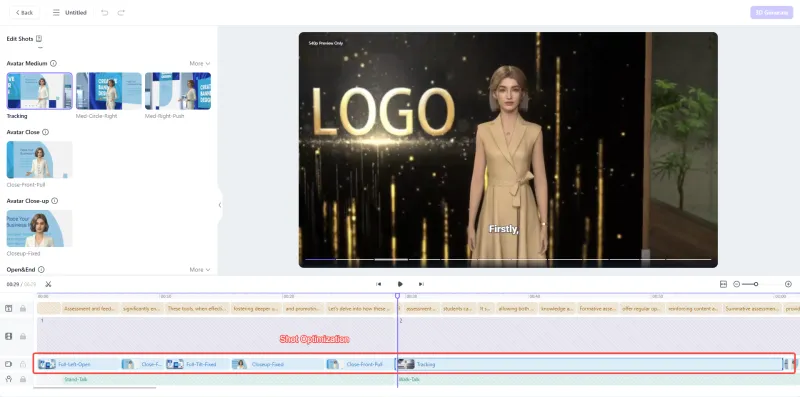The height and width of the screenshot is (397, 800).
Task: Select the Med-Circle-Right shot thumbnail
Action: [109, 91]
